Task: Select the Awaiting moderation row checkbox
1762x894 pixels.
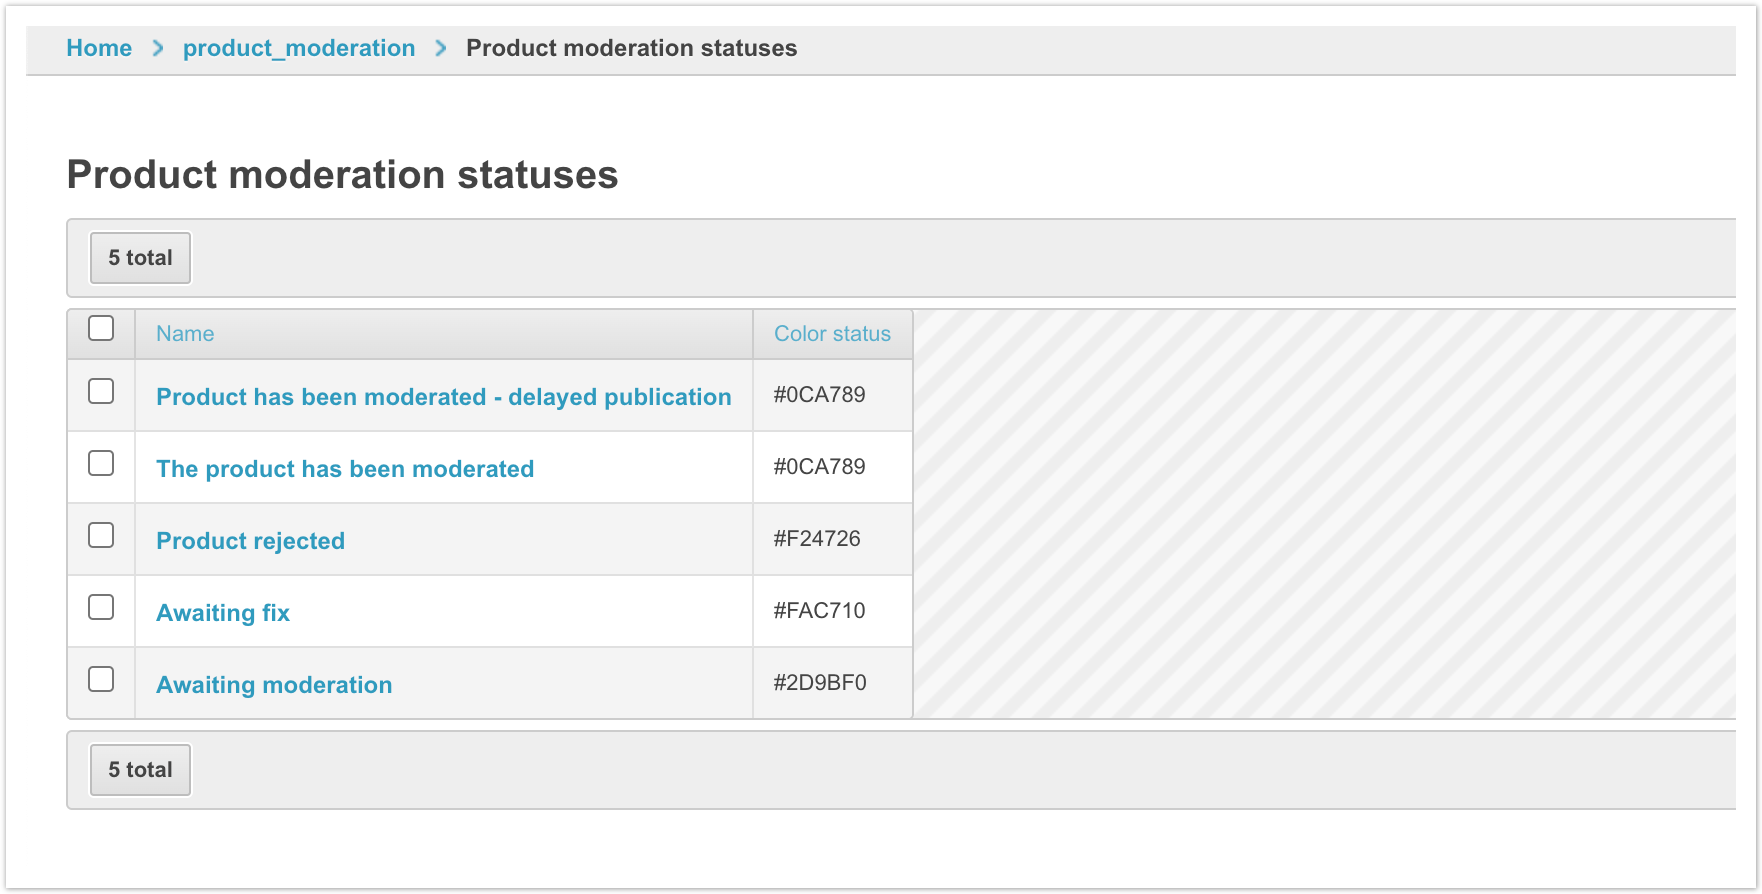Action: point(101,679)
